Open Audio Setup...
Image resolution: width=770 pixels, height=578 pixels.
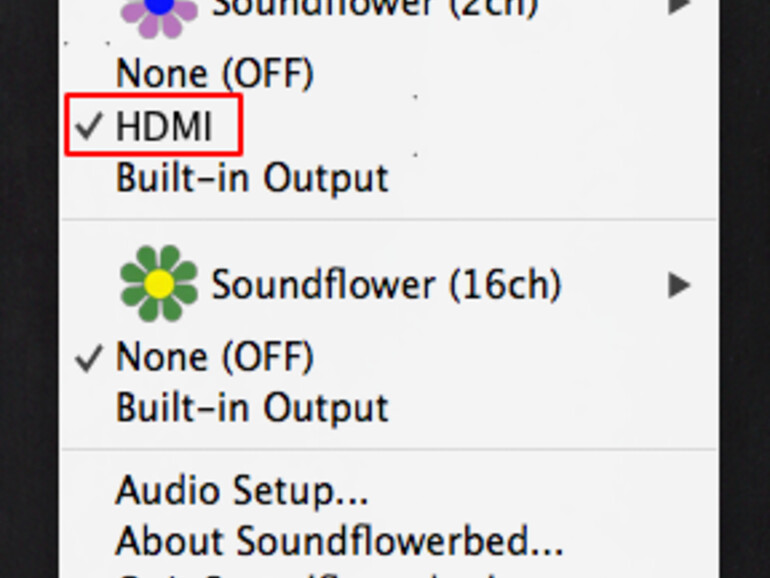click(x=242, y=491)
